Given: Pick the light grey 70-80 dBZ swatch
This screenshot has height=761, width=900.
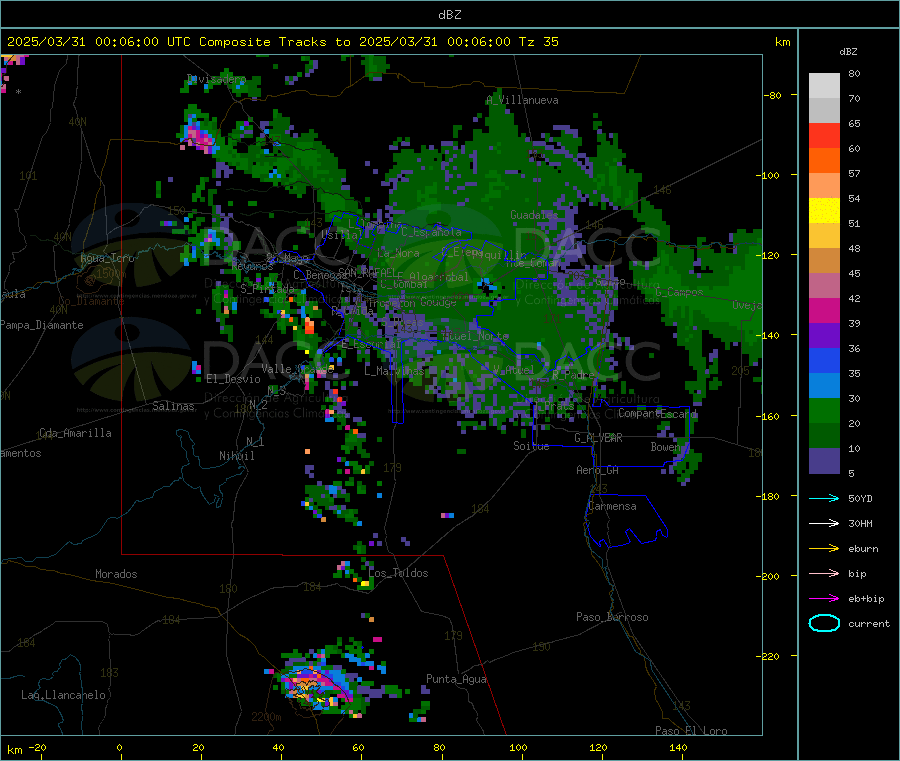Looking at the screenshot, I should pyautogui.click(x=824, y=86).
